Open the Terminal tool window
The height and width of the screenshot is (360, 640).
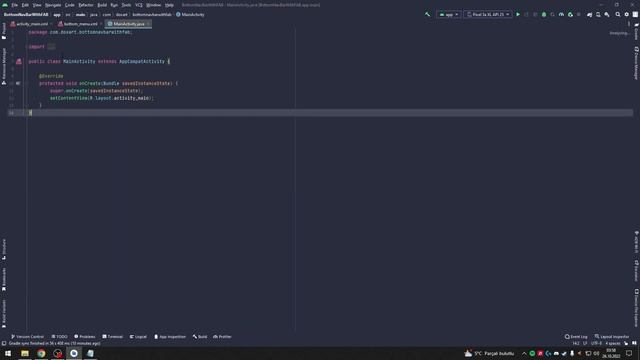[112, 337]
